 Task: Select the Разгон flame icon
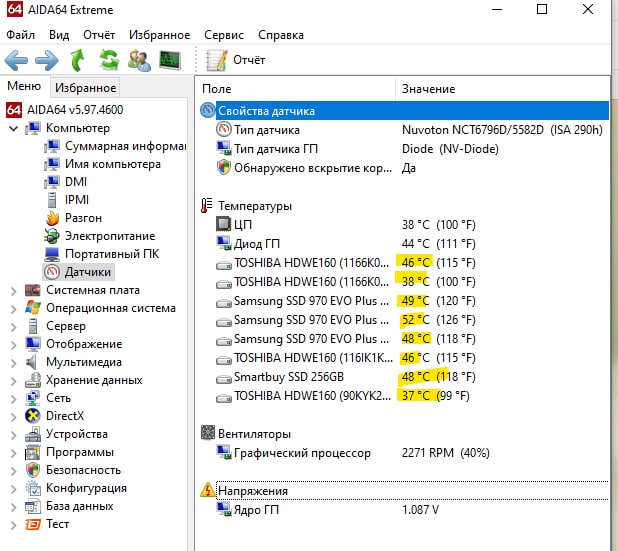pyautogui.click(x=52, y=218)
